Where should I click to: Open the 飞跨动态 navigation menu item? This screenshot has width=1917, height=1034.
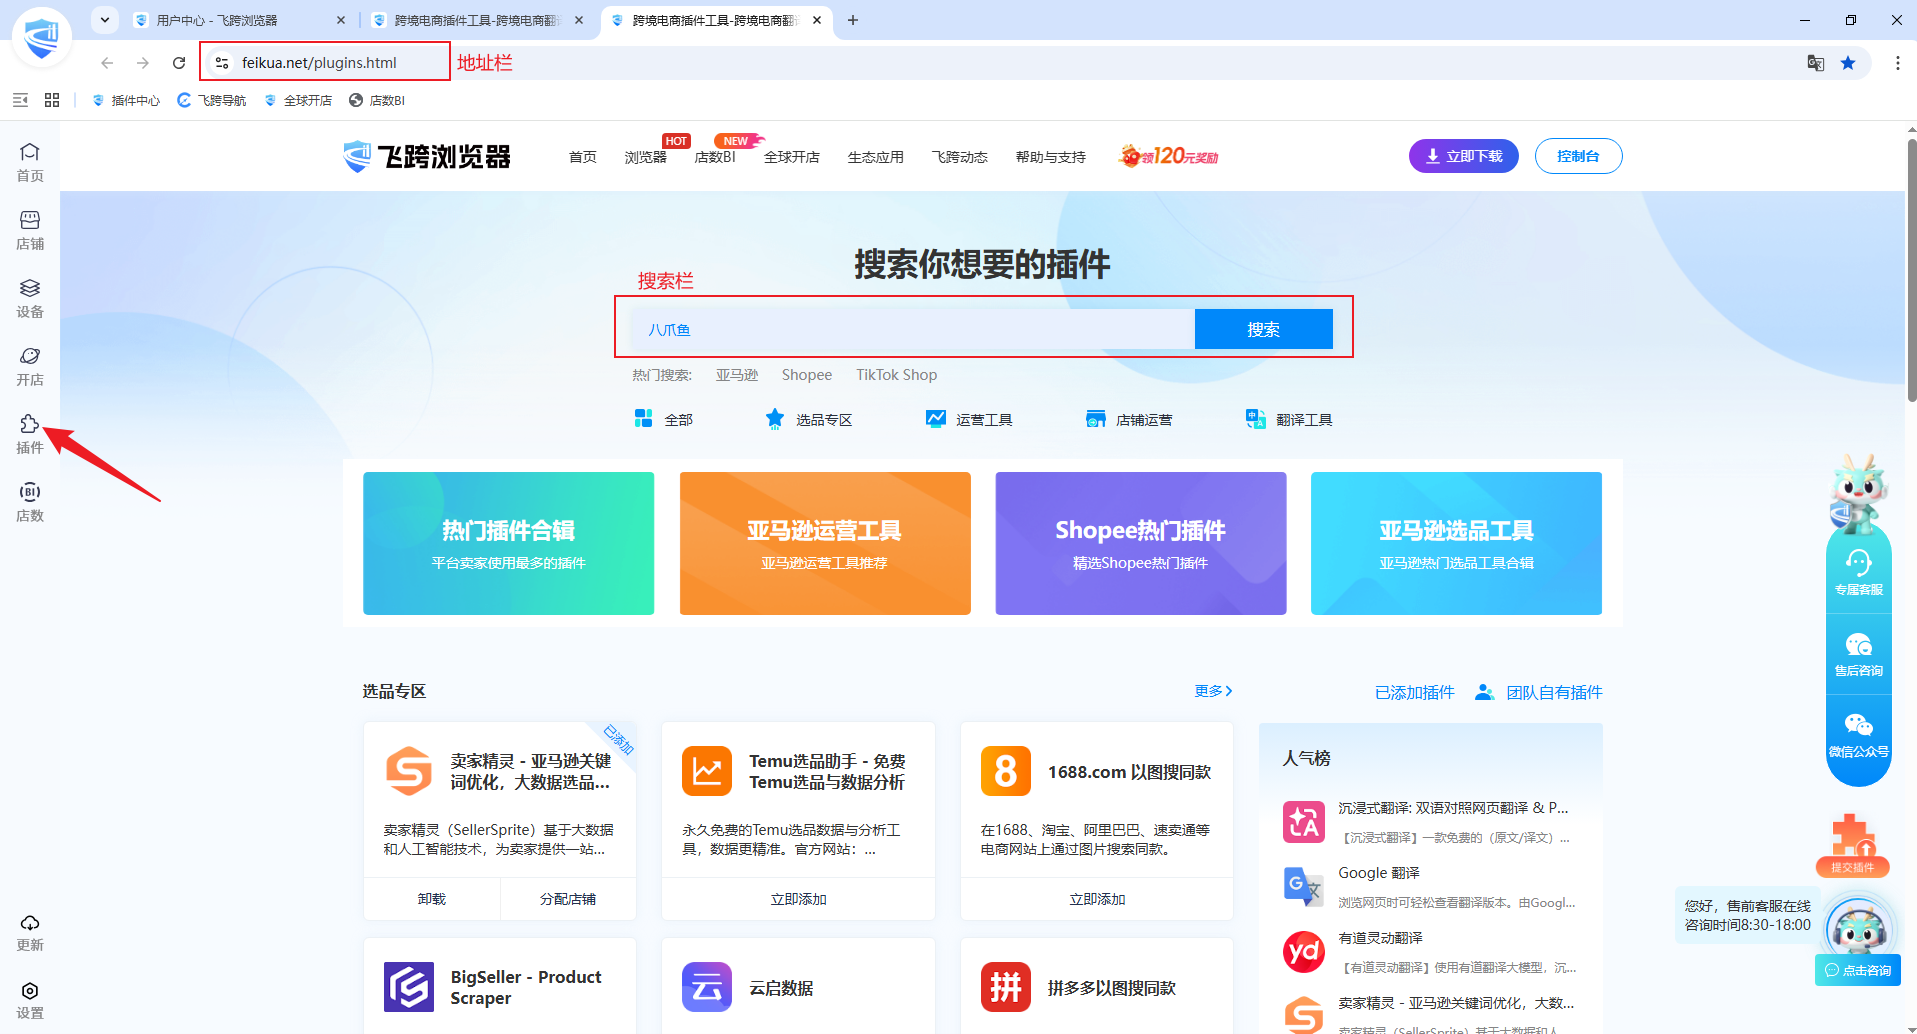click(x=960, y=157)
